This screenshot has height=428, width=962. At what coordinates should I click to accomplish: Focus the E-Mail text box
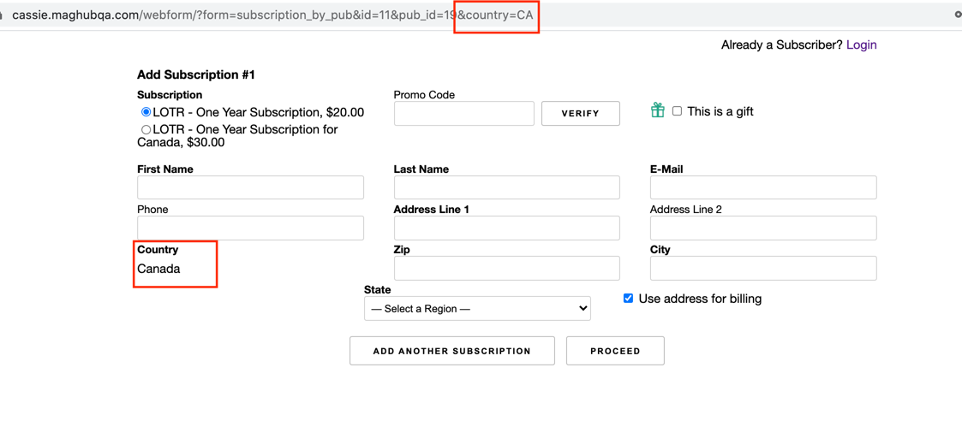763,188
